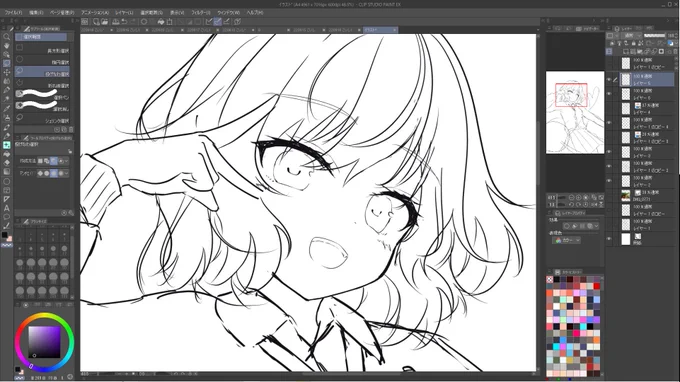Open 選択範囲 menu in menu bar
The width and height of the screenshot is (680, 382).
pyautogui.click(x=151, y=13)
